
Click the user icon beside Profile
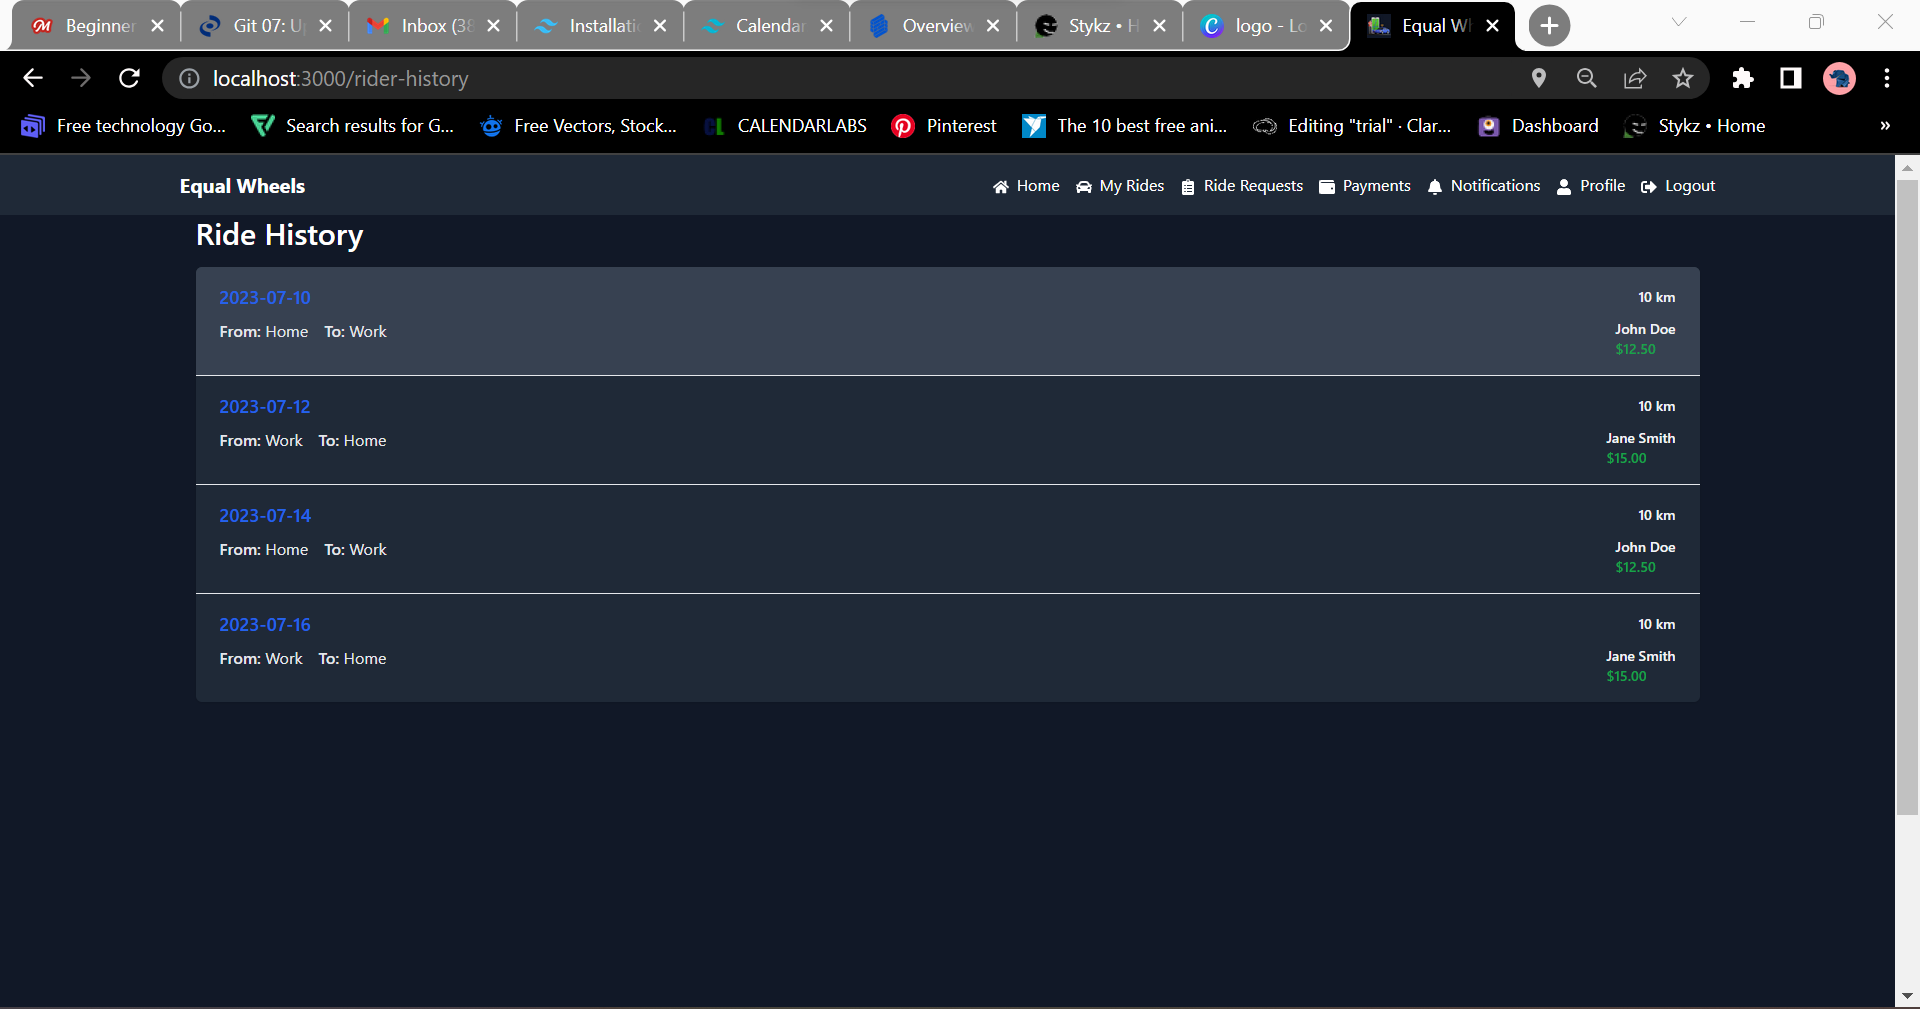1564,187
